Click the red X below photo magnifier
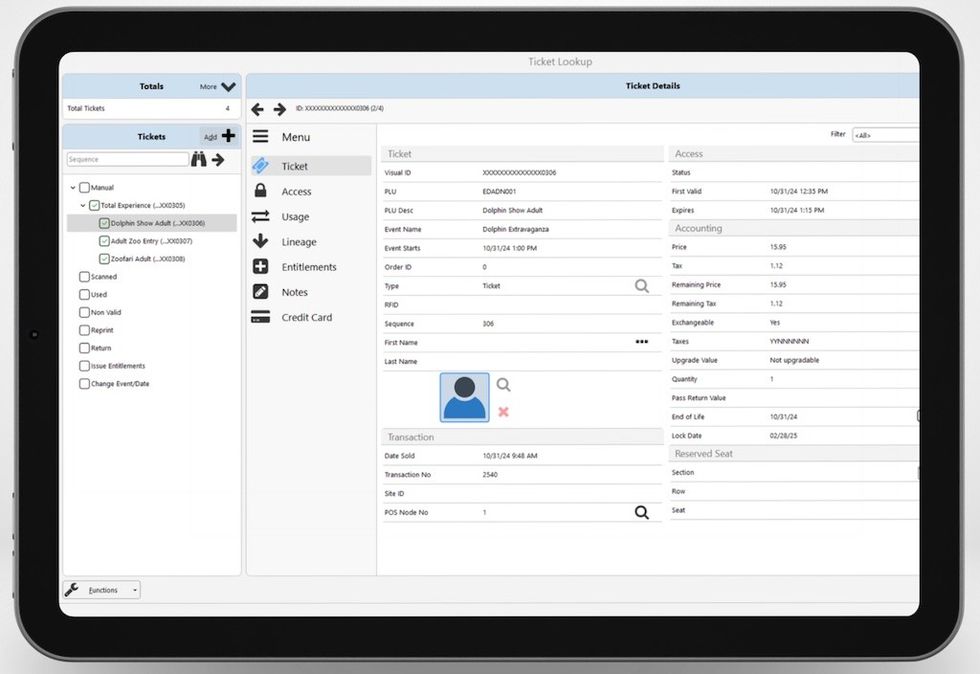 click(x=503, y=412)
